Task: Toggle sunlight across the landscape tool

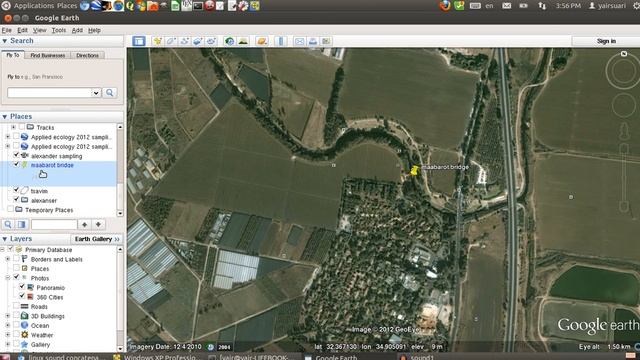Action: [x=243, y=41]
